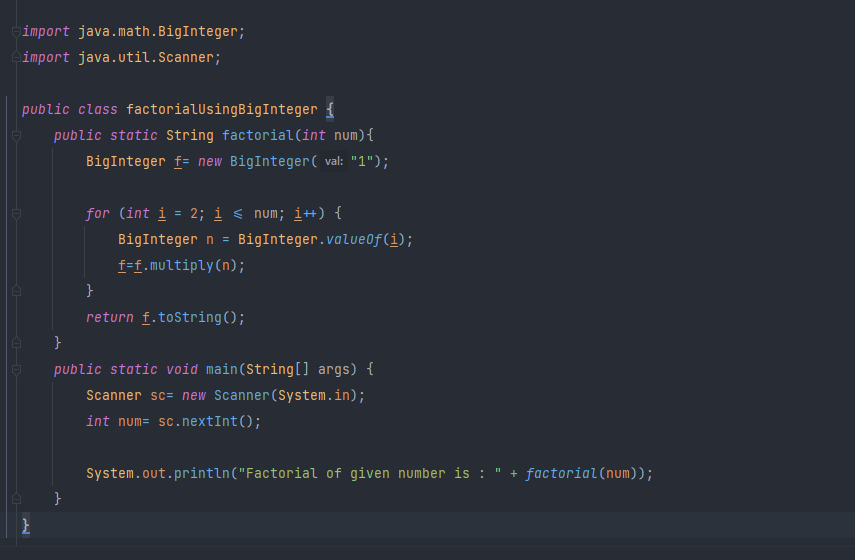Viewport: 855px width, 560px height.
Task: Click the "Factorial of given number is" string
Action: (370, 473)
